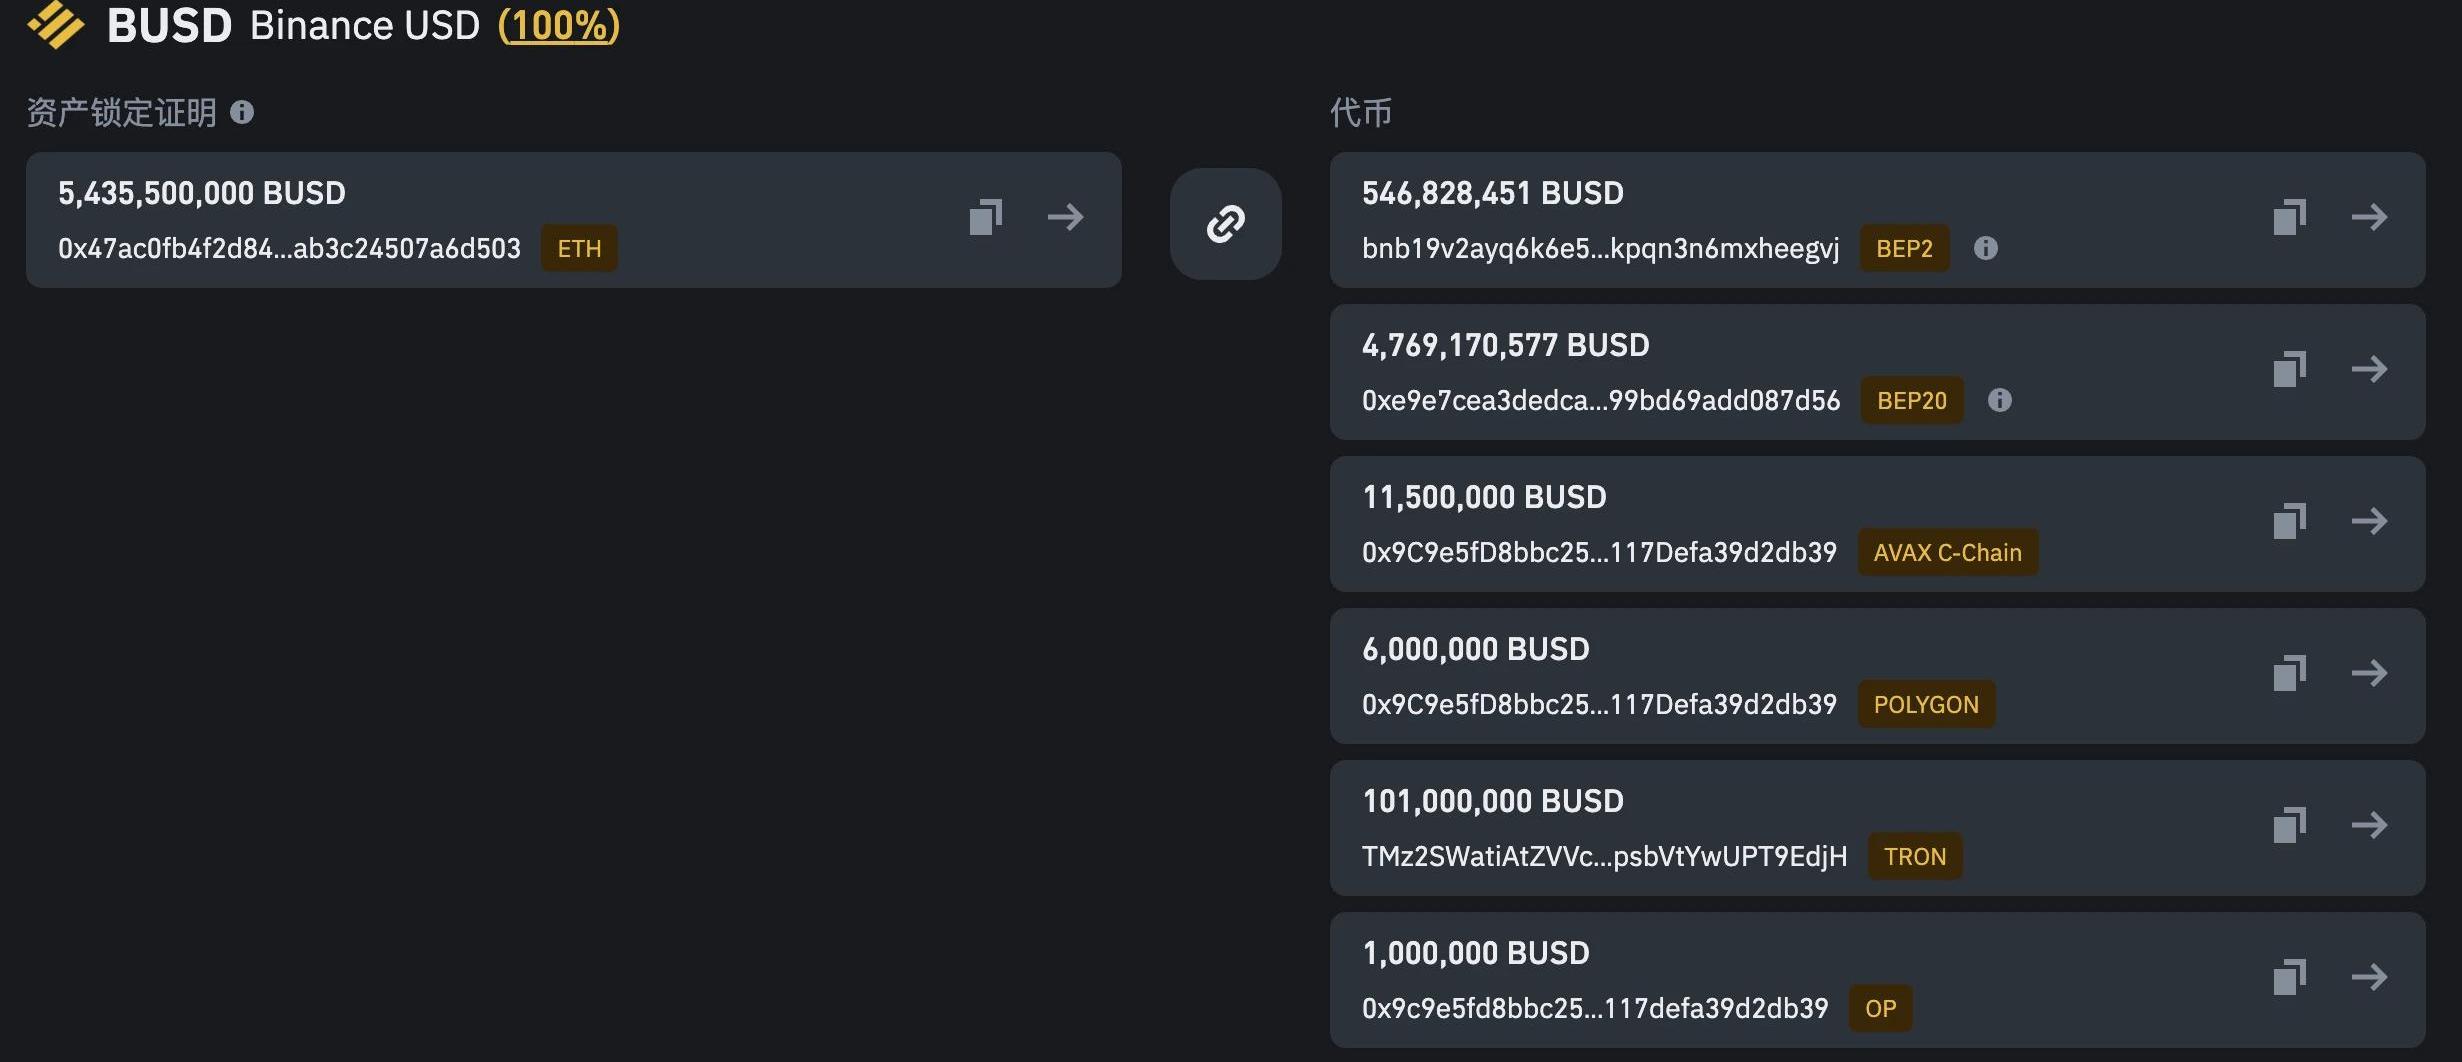Open AVAX C-Chain address arrow
The image size is (2462, 1062).
2369,521
